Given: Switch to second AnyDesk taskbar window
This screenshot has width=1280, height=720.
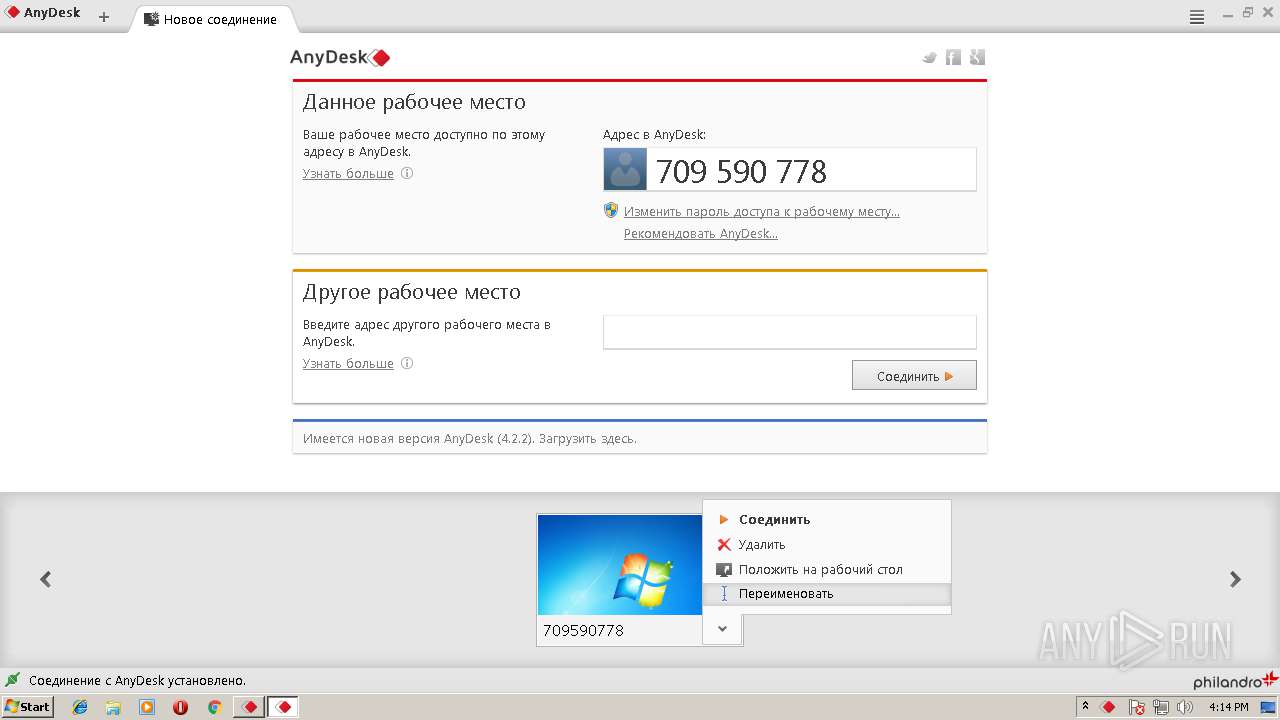Looking at the screenshot, I should coord(283,707).
